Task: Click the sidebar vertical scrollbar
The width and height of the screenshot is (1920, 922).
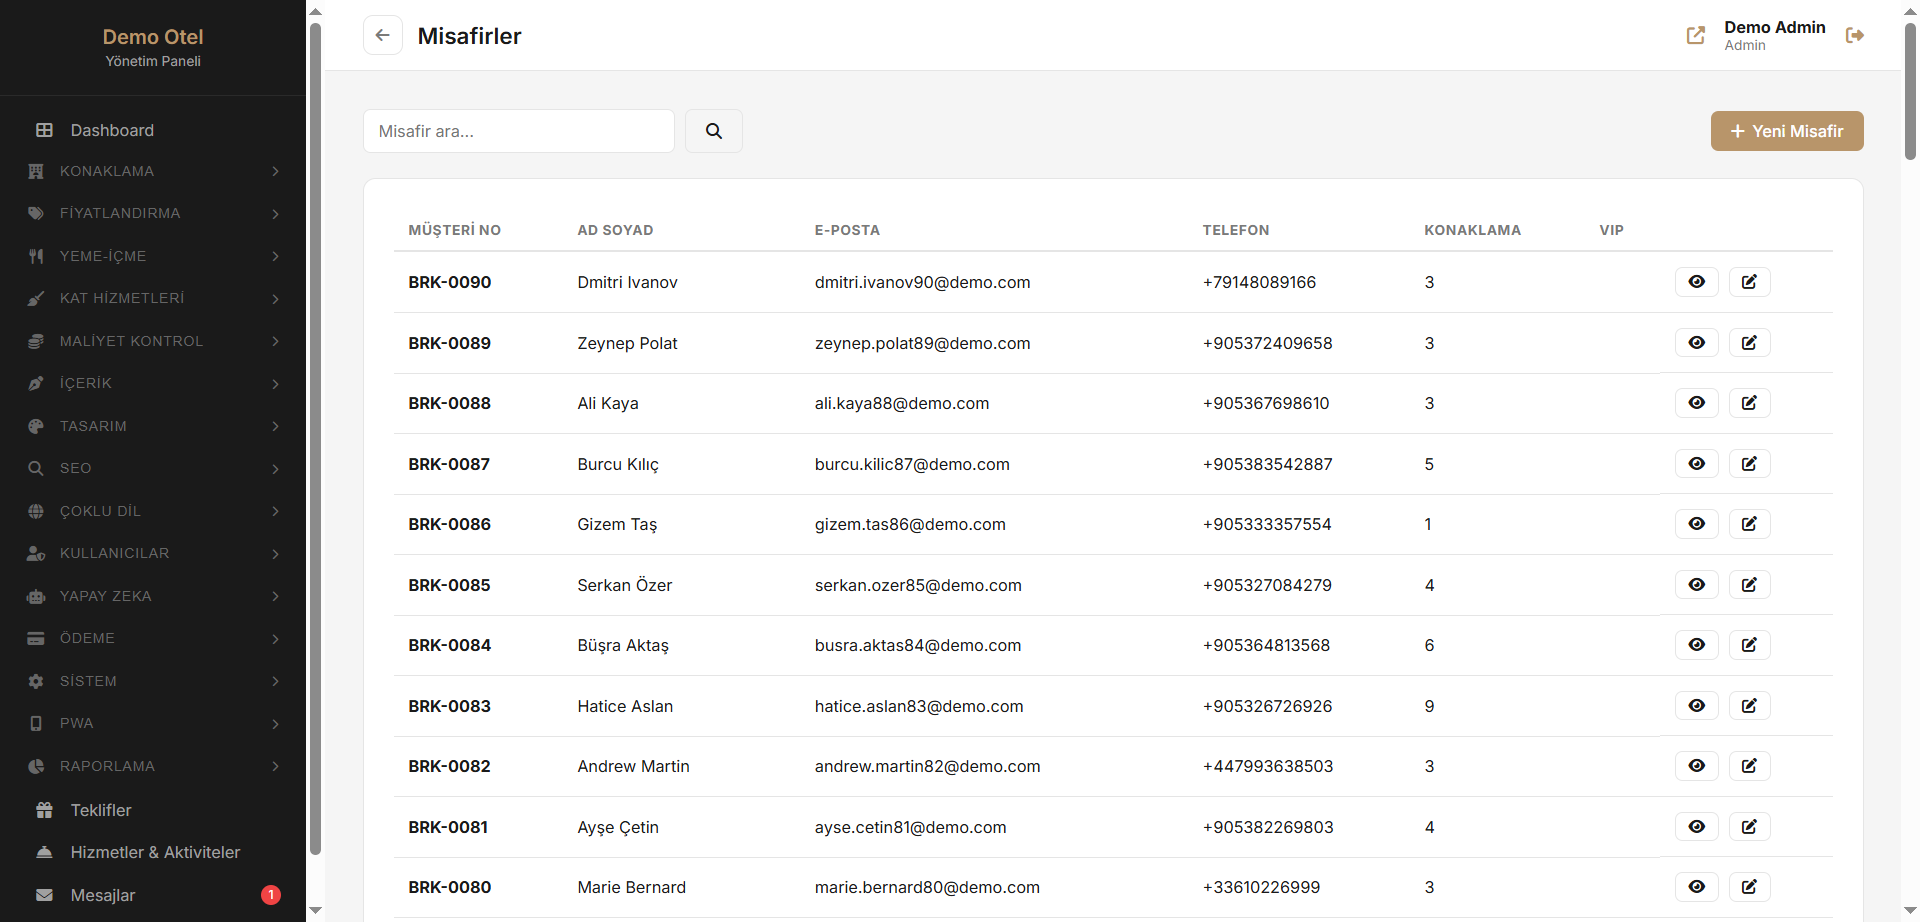Action: (x=315, y=440)
